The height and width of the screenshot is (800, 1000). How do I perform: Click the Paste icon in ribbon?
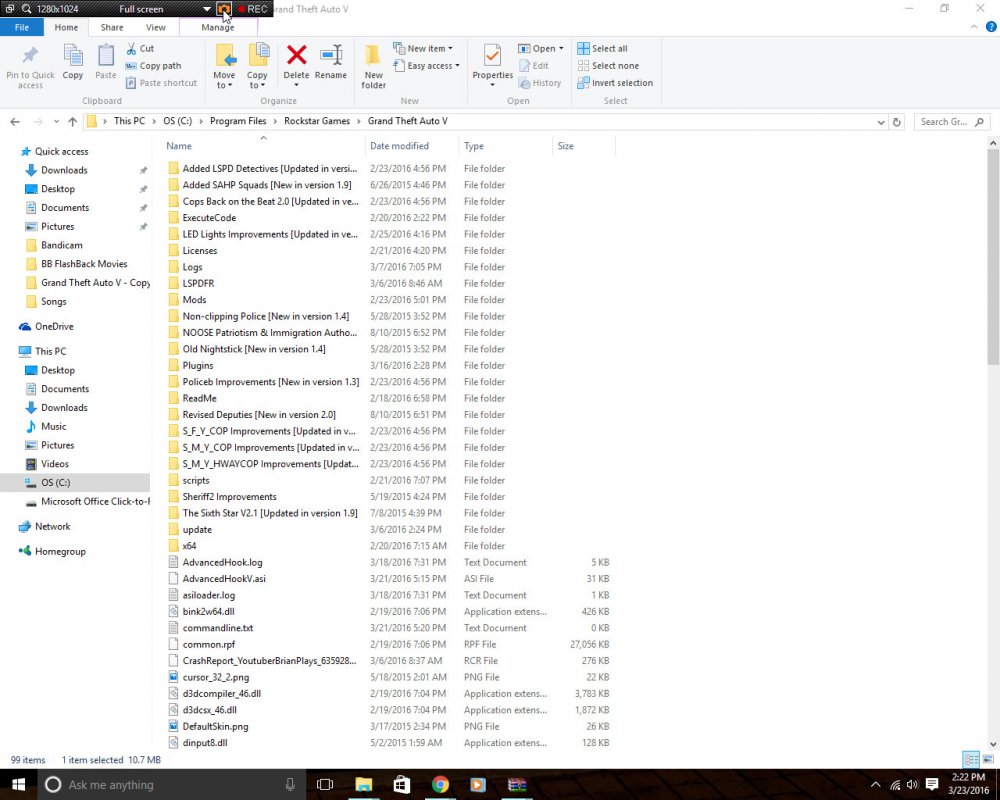click(x=106, y=56)
